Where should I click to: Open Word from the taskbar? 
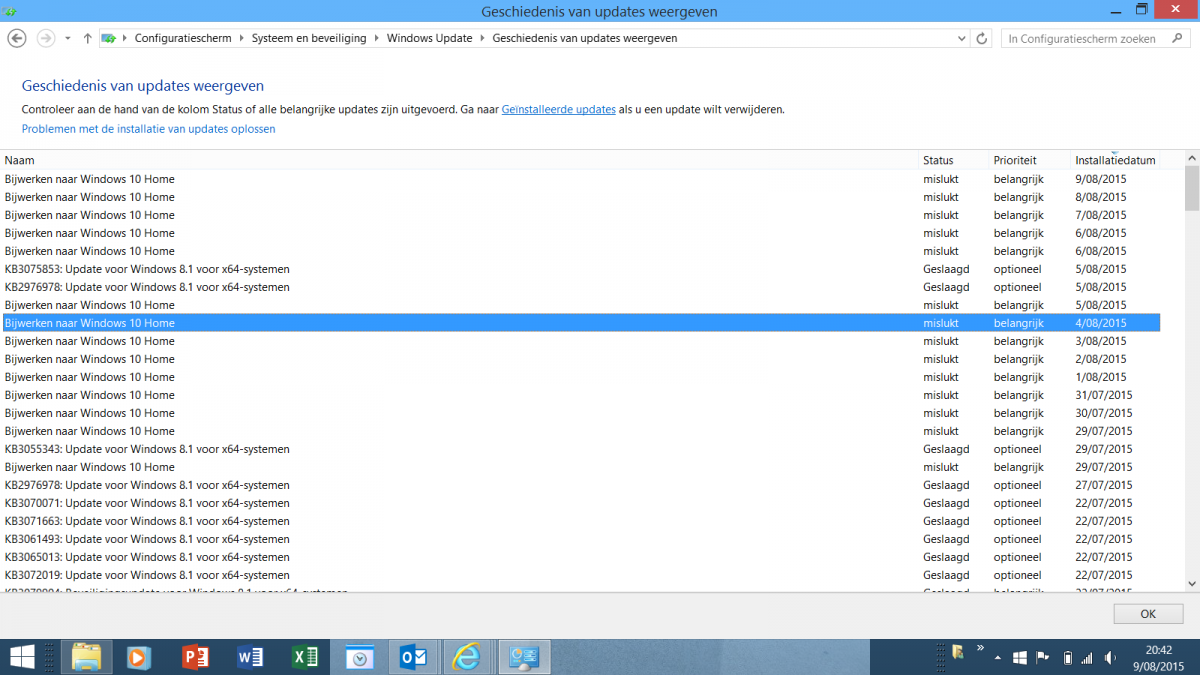[x=249, y=657]
